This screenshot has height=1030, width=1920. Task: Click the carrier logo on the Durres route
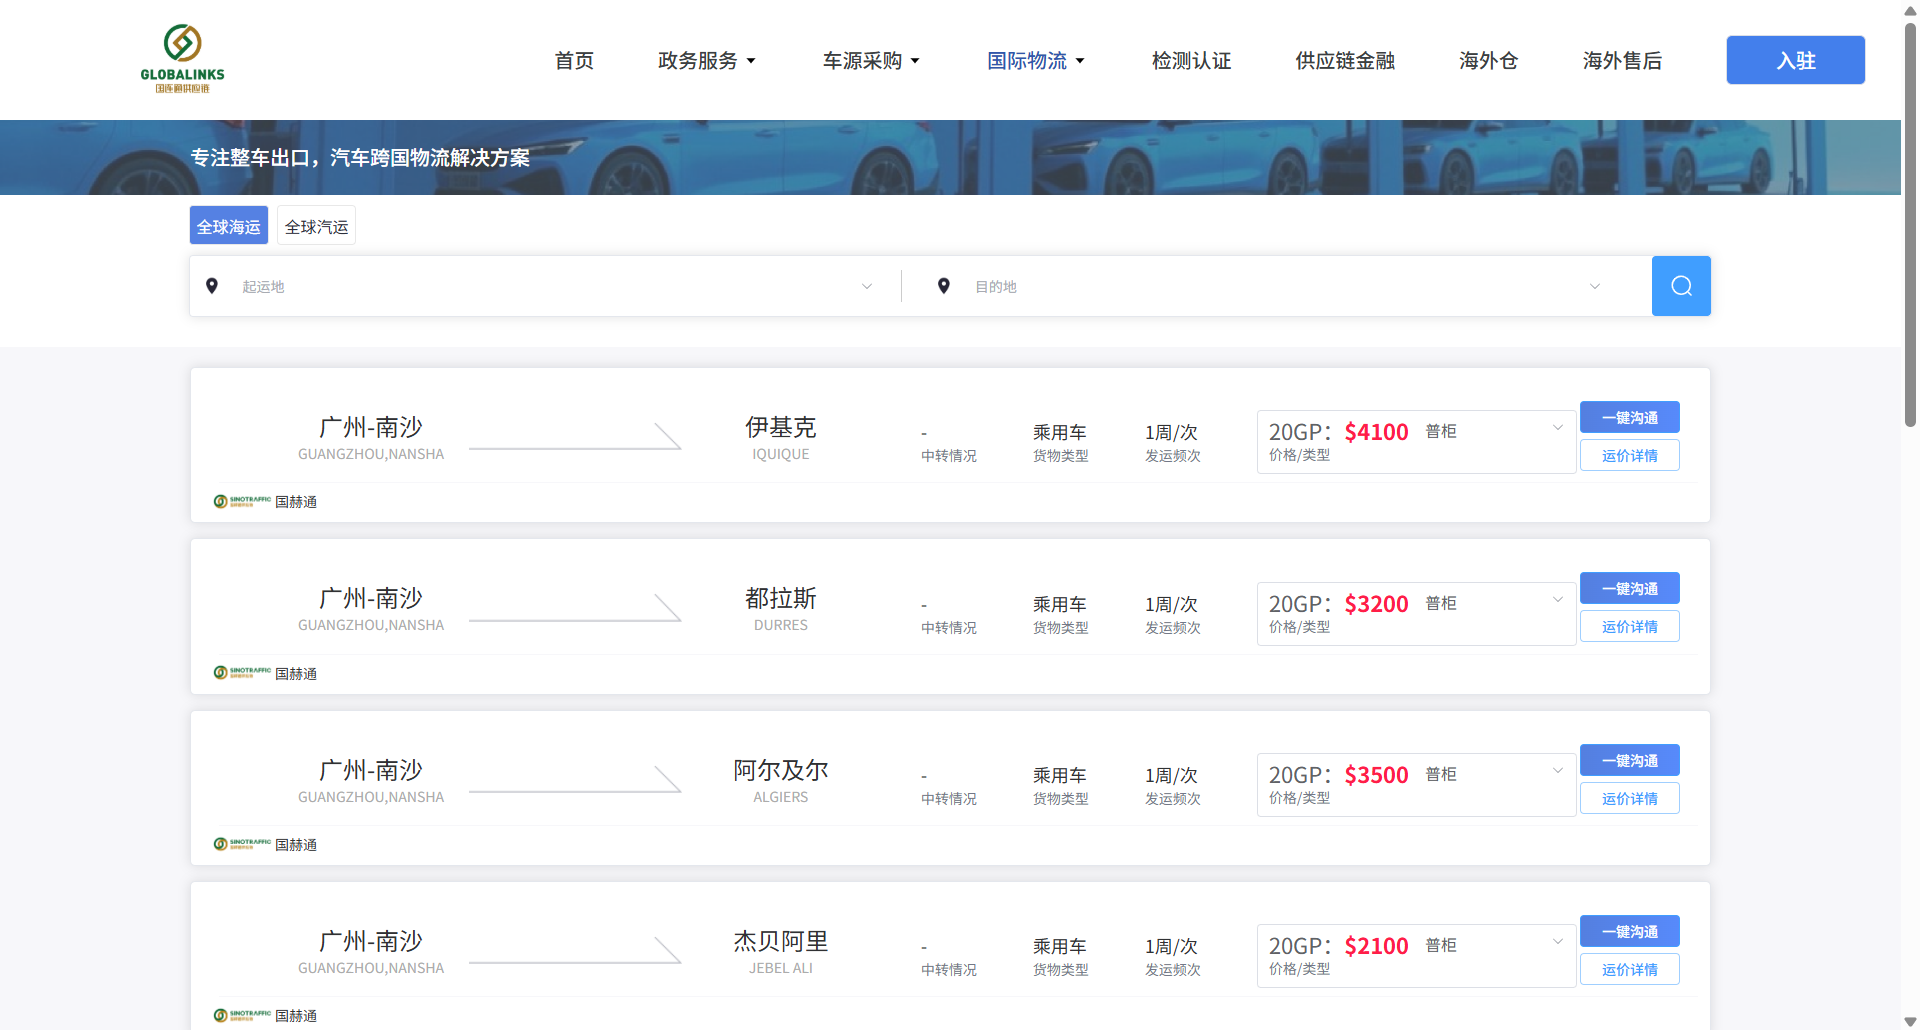coord(242,673)
